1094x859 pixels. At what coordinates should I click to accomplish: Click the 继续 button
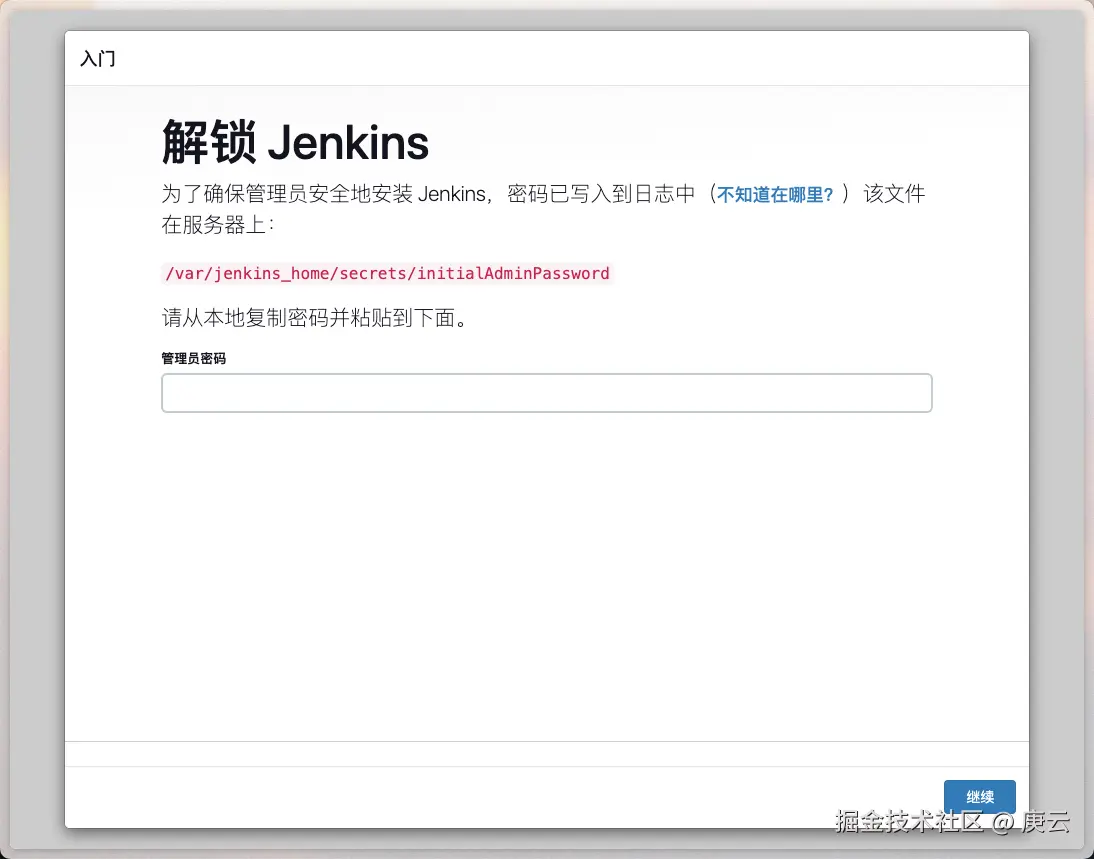click(x=980, y=797)
